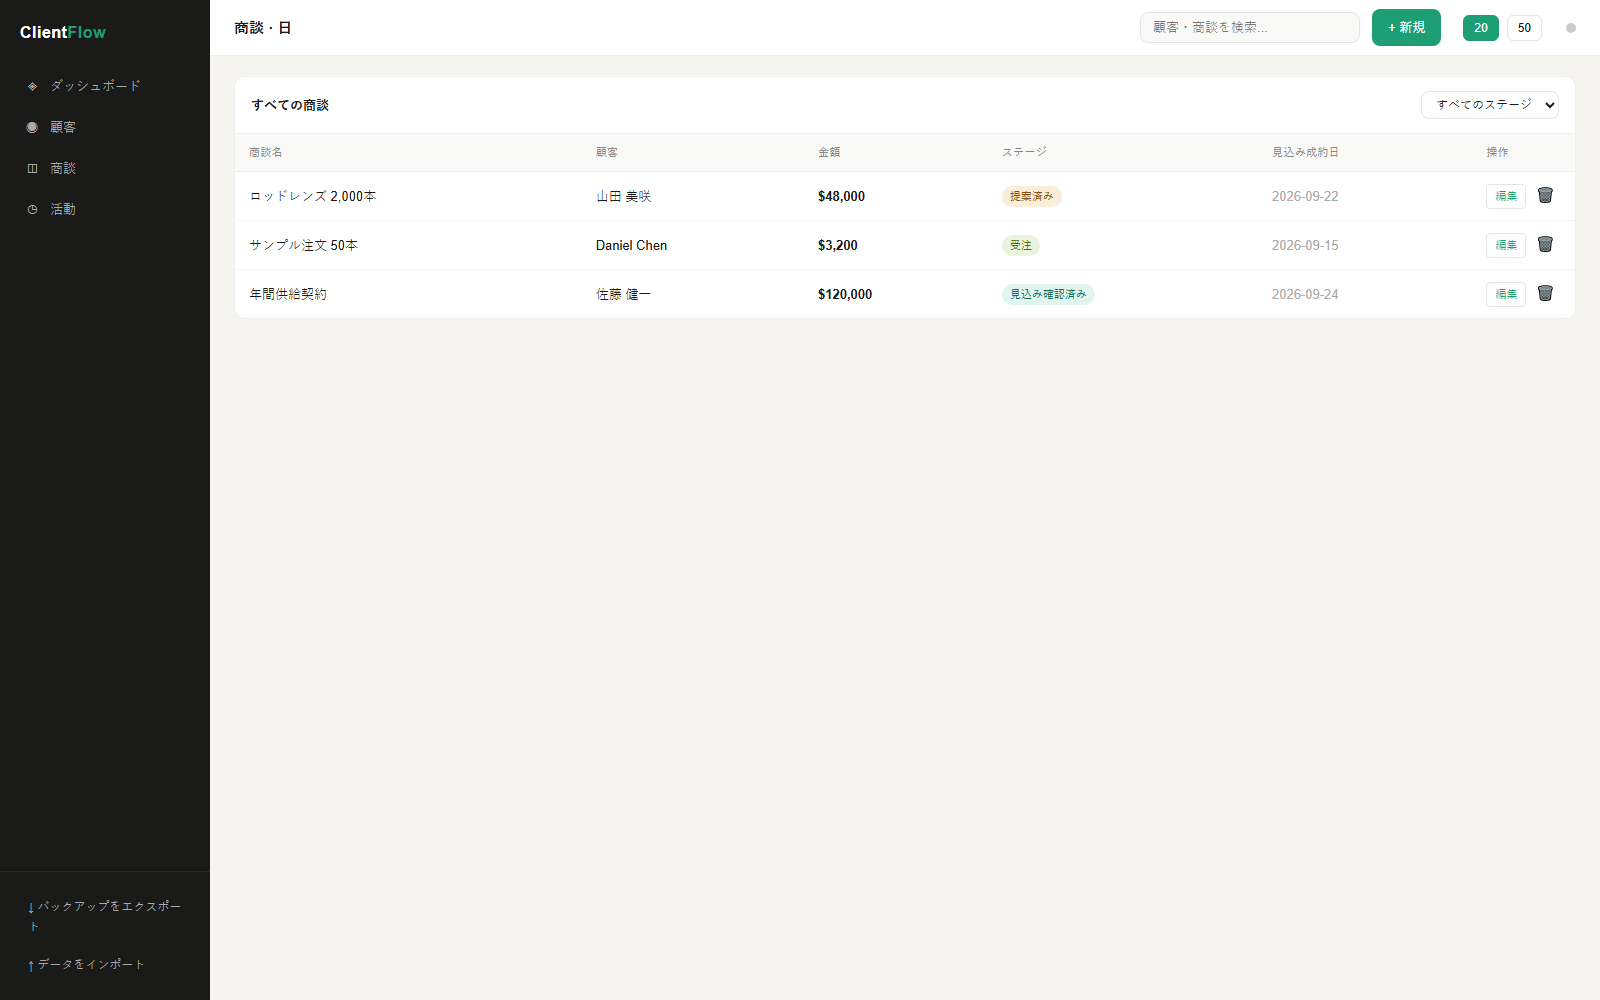Edit the 年間供給契約 deal
Screen dimensions: 1600x1000
point(1506,294)
